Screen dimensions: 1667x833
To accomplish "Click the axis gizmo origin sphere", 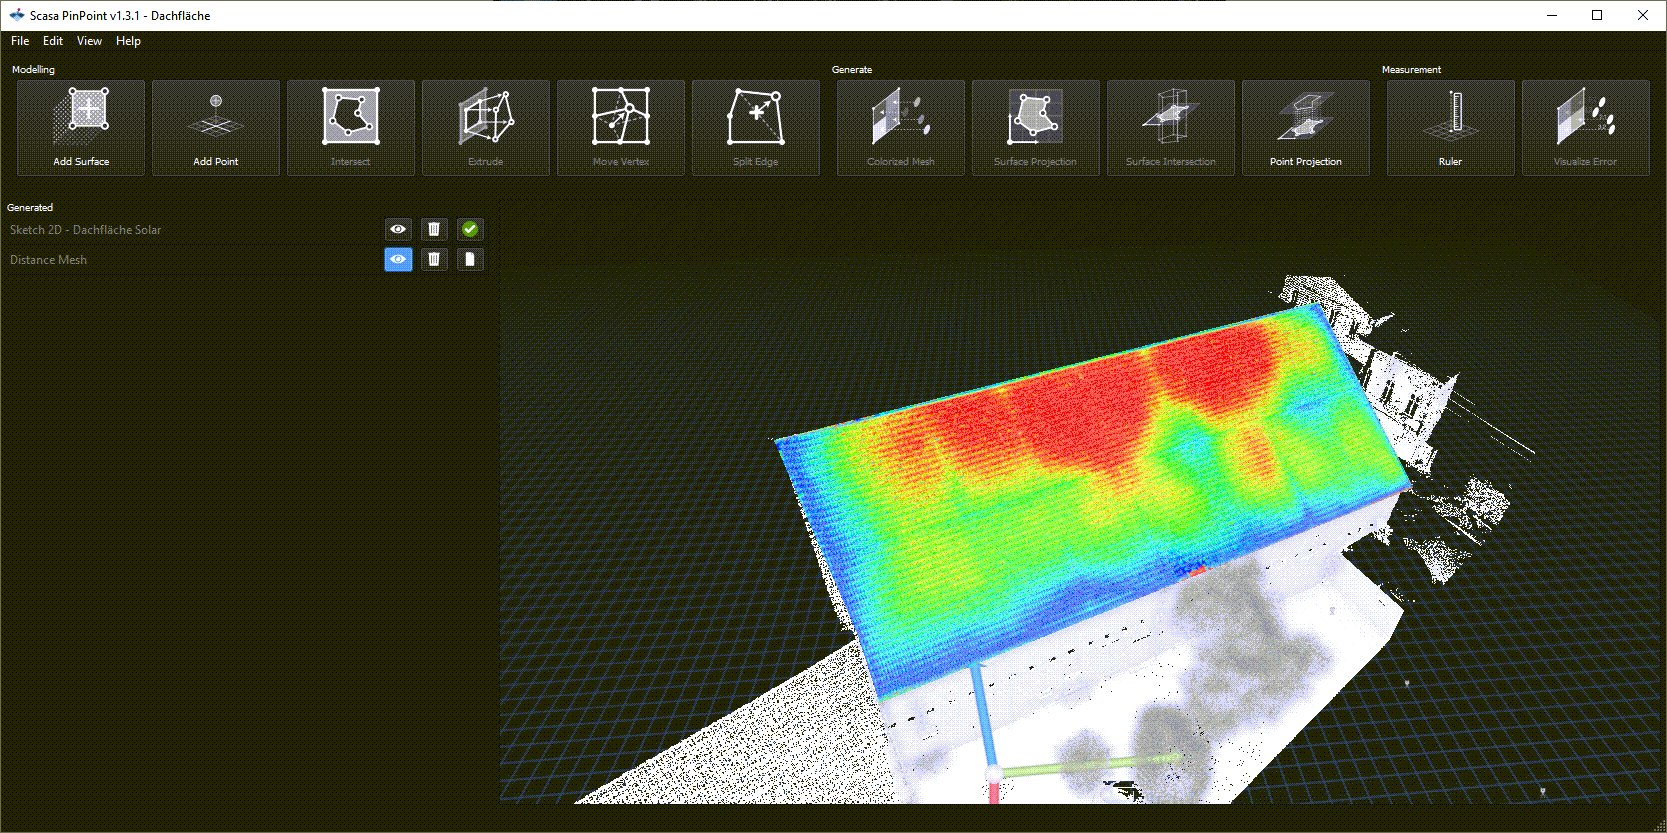I will click(x=994, y=774).
